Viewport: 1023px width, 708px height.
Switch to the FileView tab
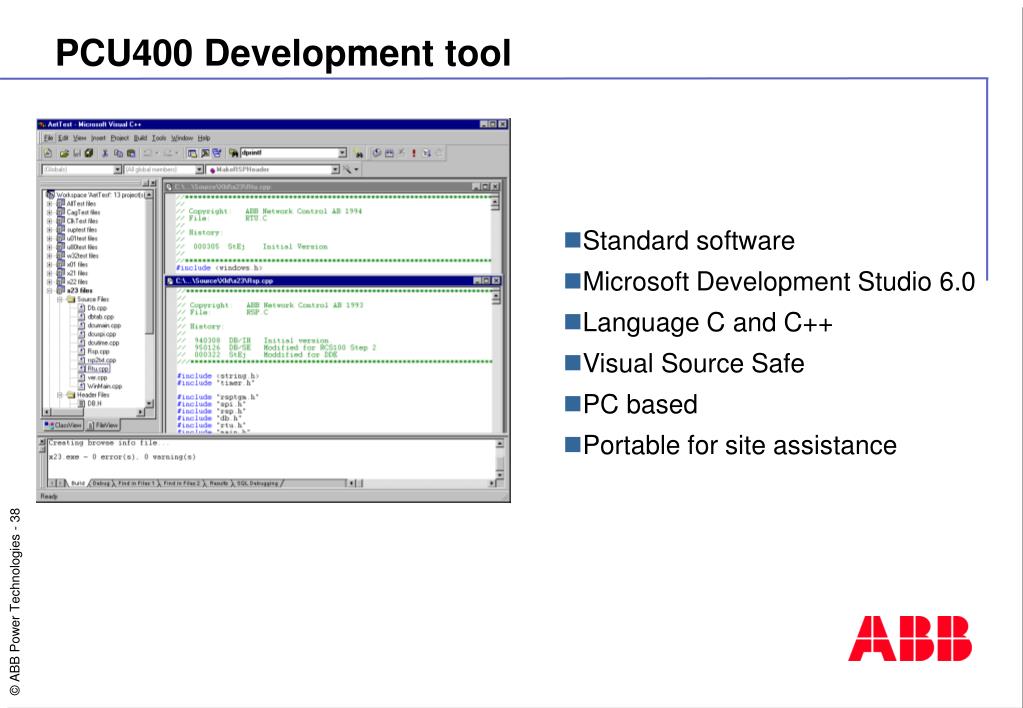pos(102,425)
